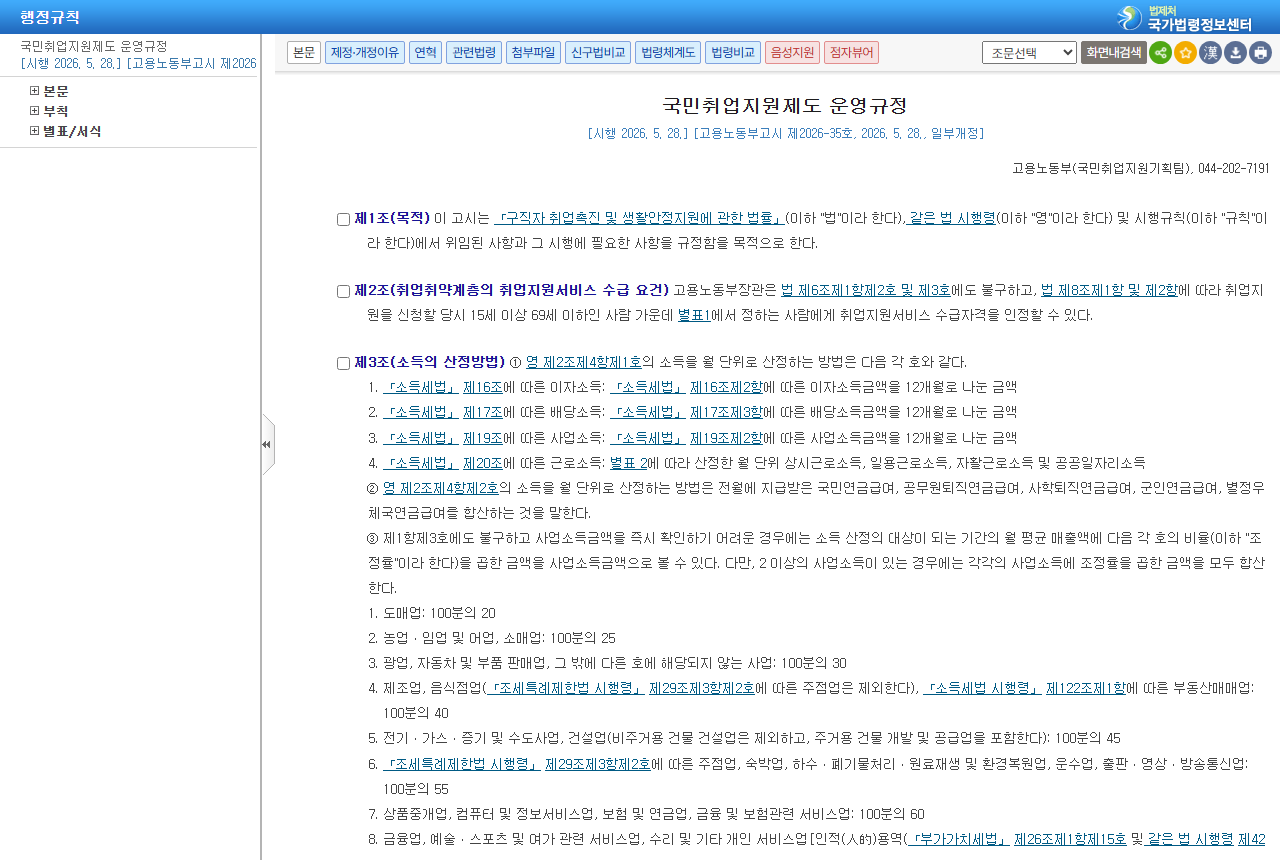Click the 국가법령정보센터 logo
This screenshot has width=1280, height=860.
(x=1185, y=17)
